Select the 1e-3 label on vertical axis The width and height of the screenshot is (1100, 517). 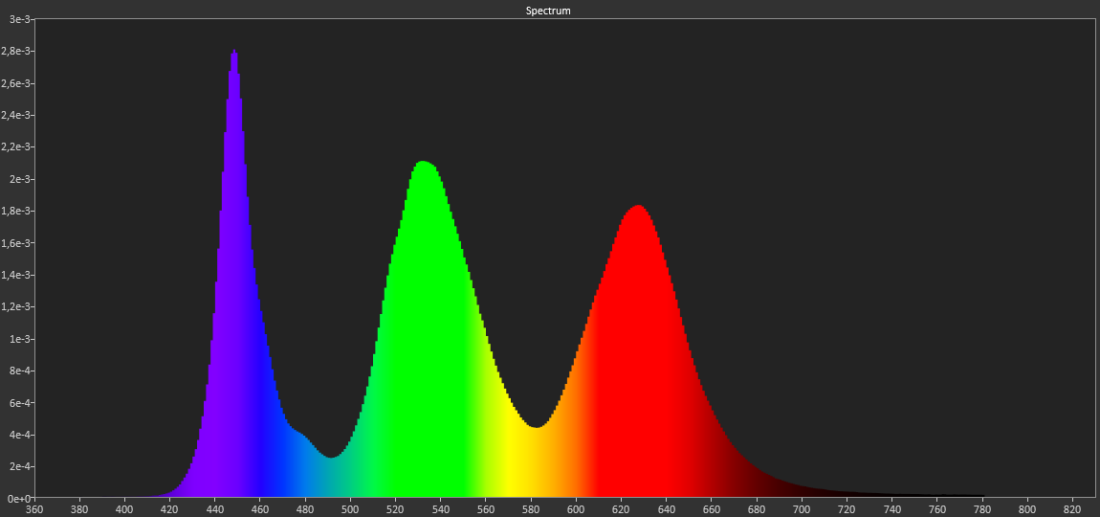coord(17,339)
